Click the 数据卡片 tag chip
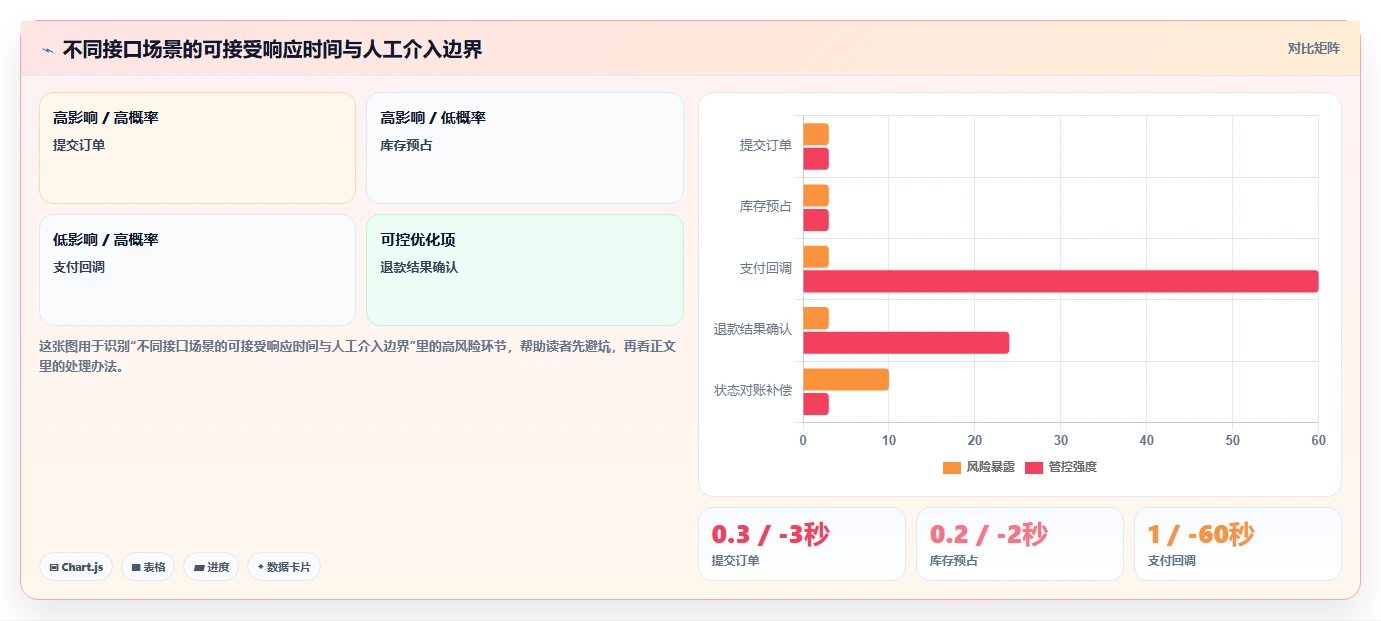The height and width of the screenshot is (621, 1381). click(x=284, y=567)
